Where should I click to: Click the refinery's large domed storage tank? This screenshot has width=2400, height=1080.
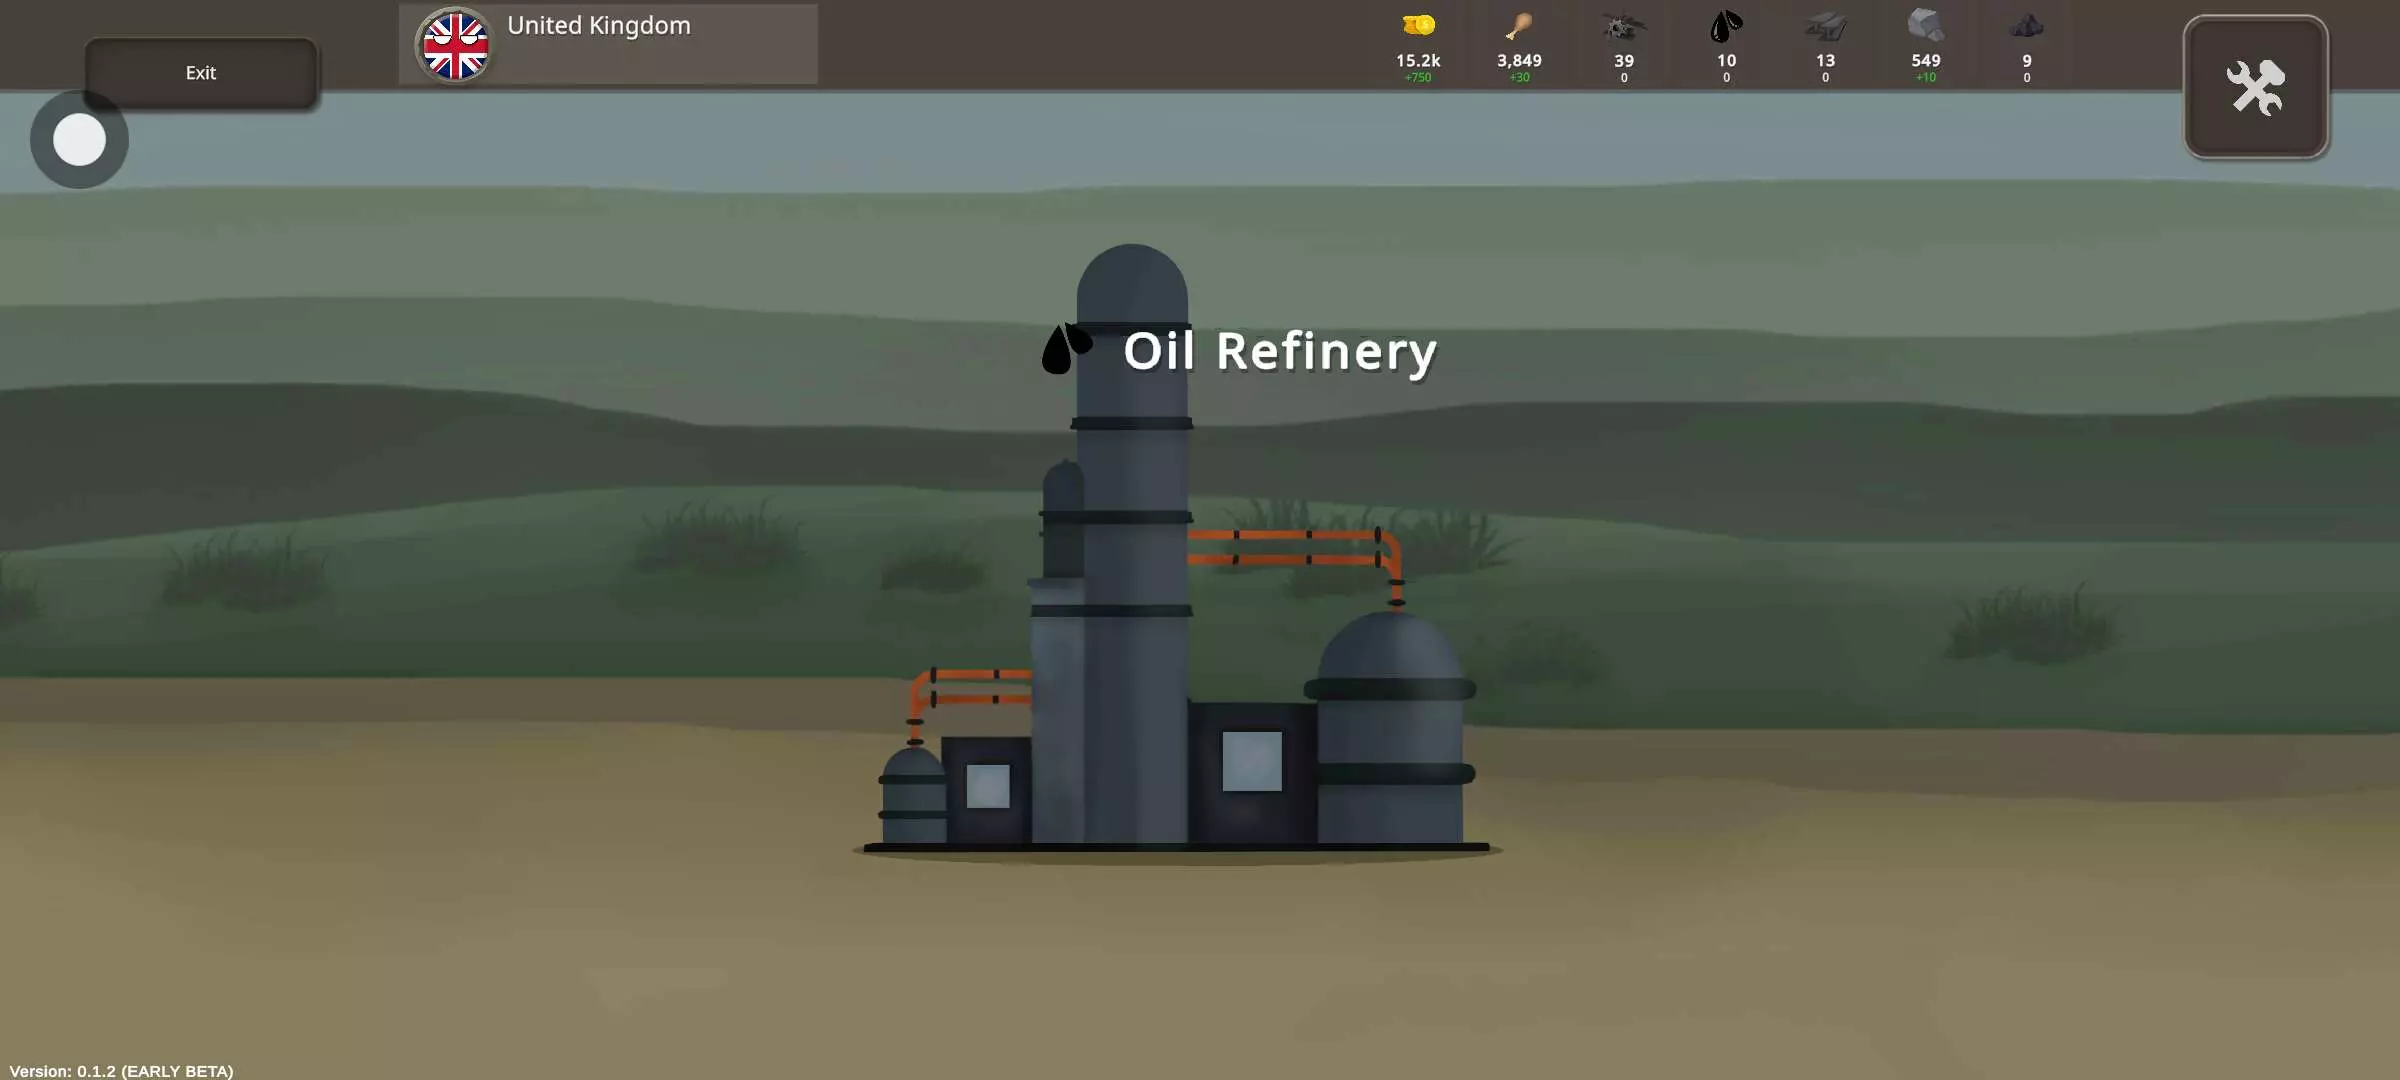tap(1390, 730)
